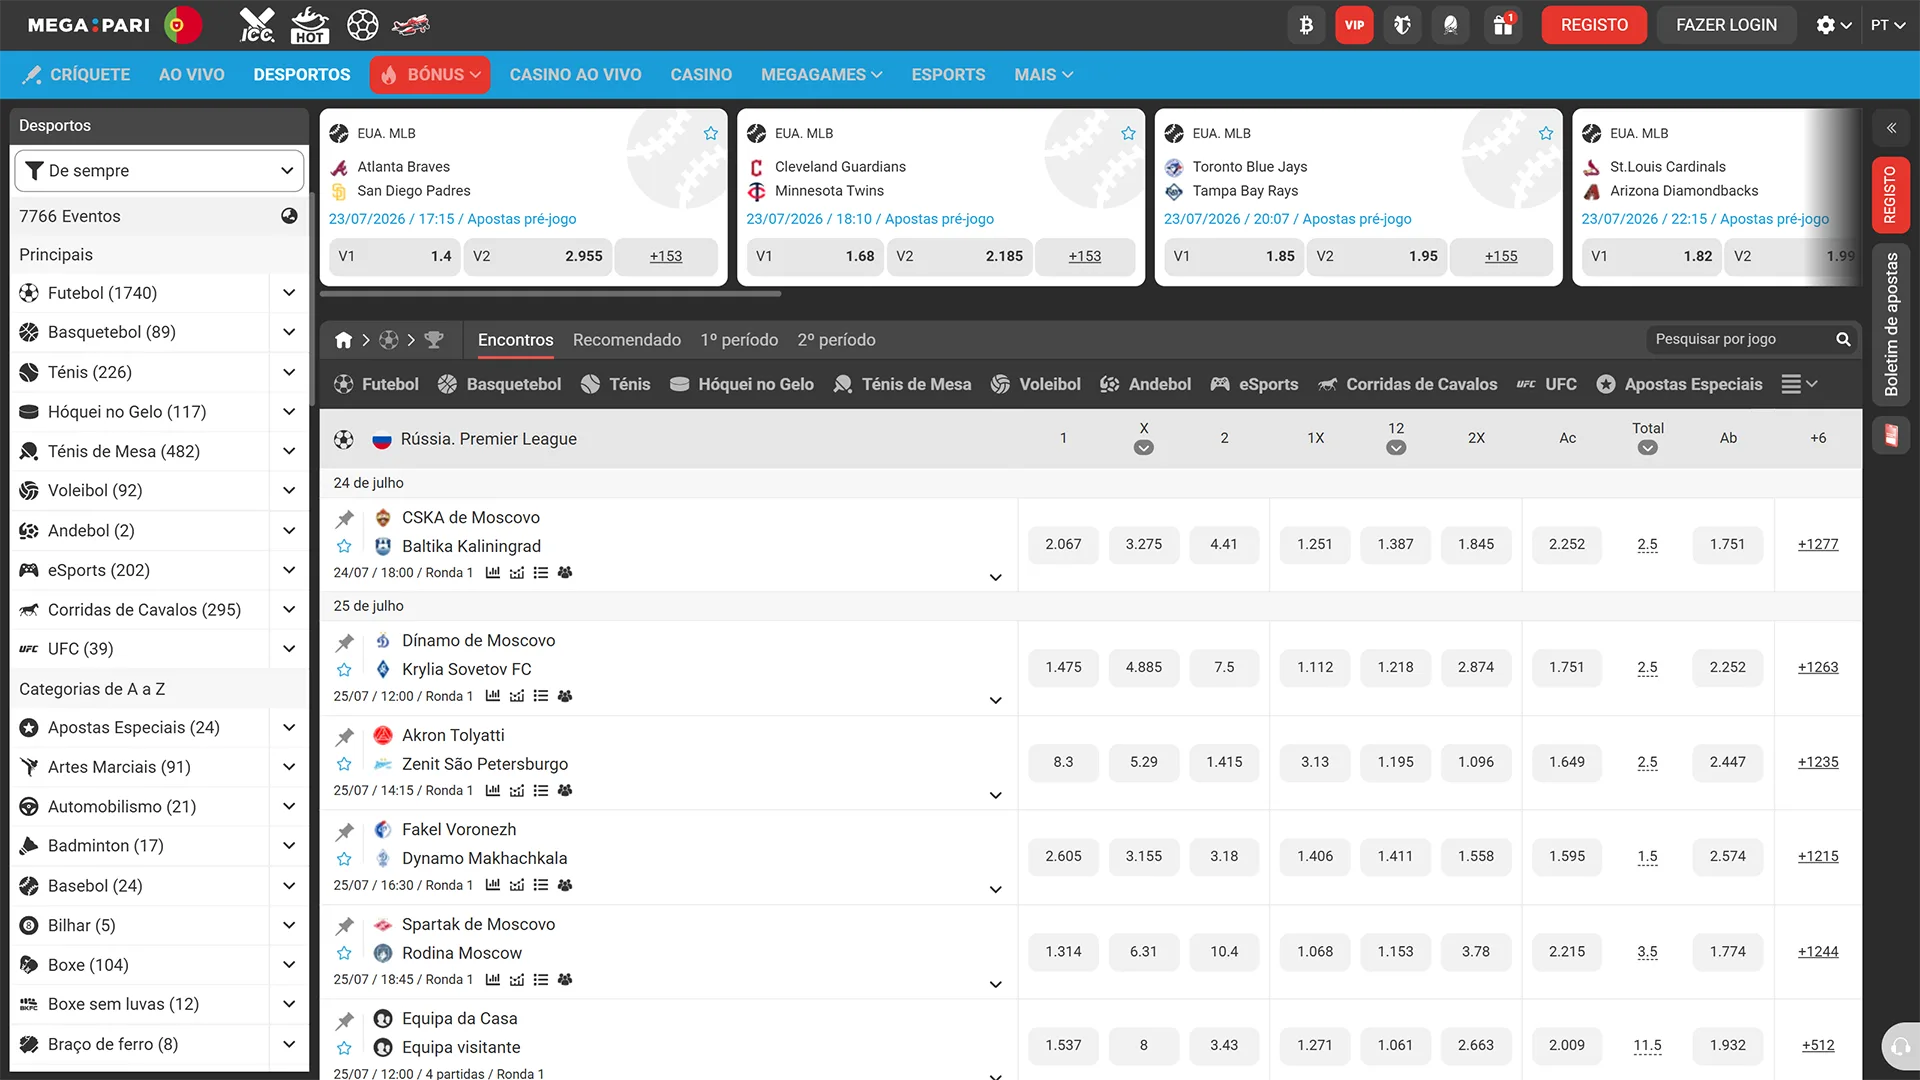The width and height of the screenshot is (1920, 1080).
Task: Switch to the Recomendado tab
Action: (626, 340)
